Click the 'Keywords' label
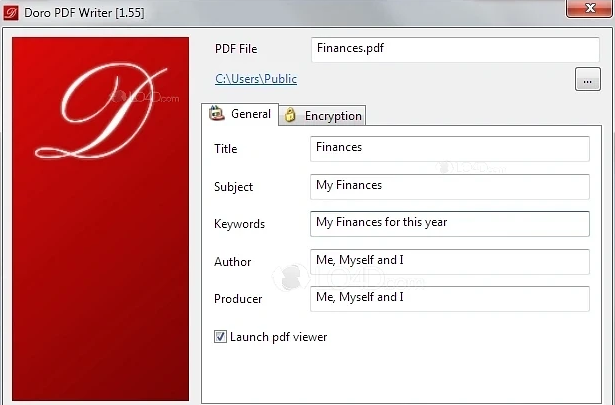Viewport: 615px width, 405px height. tap(239, 224)
